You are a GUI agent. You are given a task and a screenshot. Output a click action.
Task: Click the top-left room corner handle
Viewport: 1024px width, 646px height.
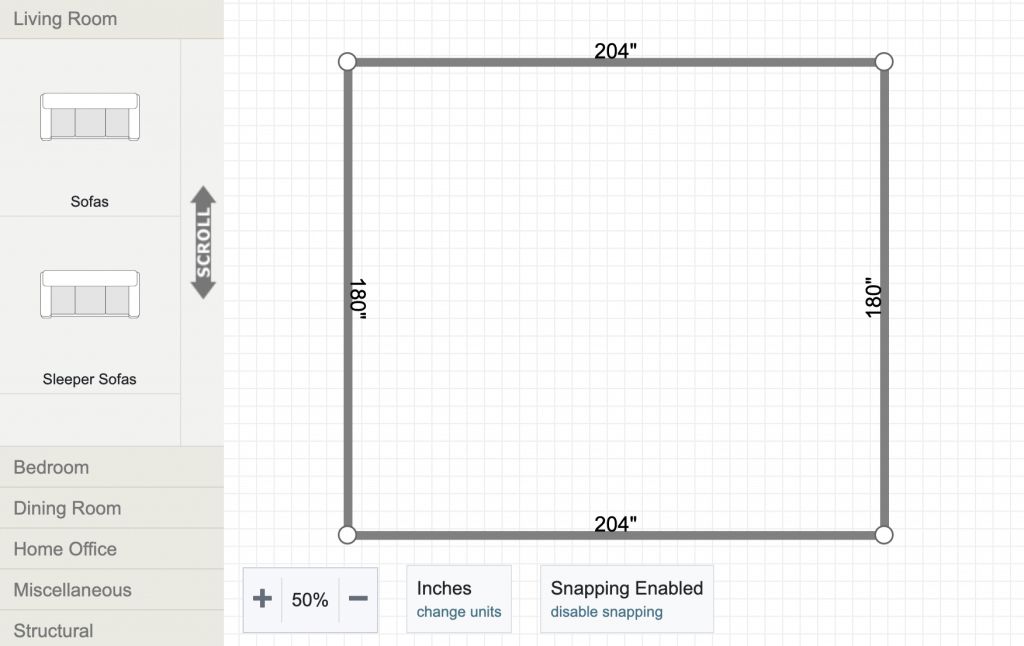[x=347, y=62]
